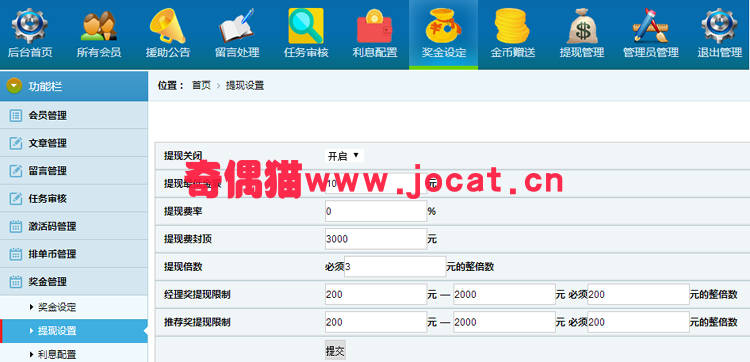Follow the 首页 breadcrumb link
The image size is (750, 362).
pyautogui.click(x=201, y=86)
